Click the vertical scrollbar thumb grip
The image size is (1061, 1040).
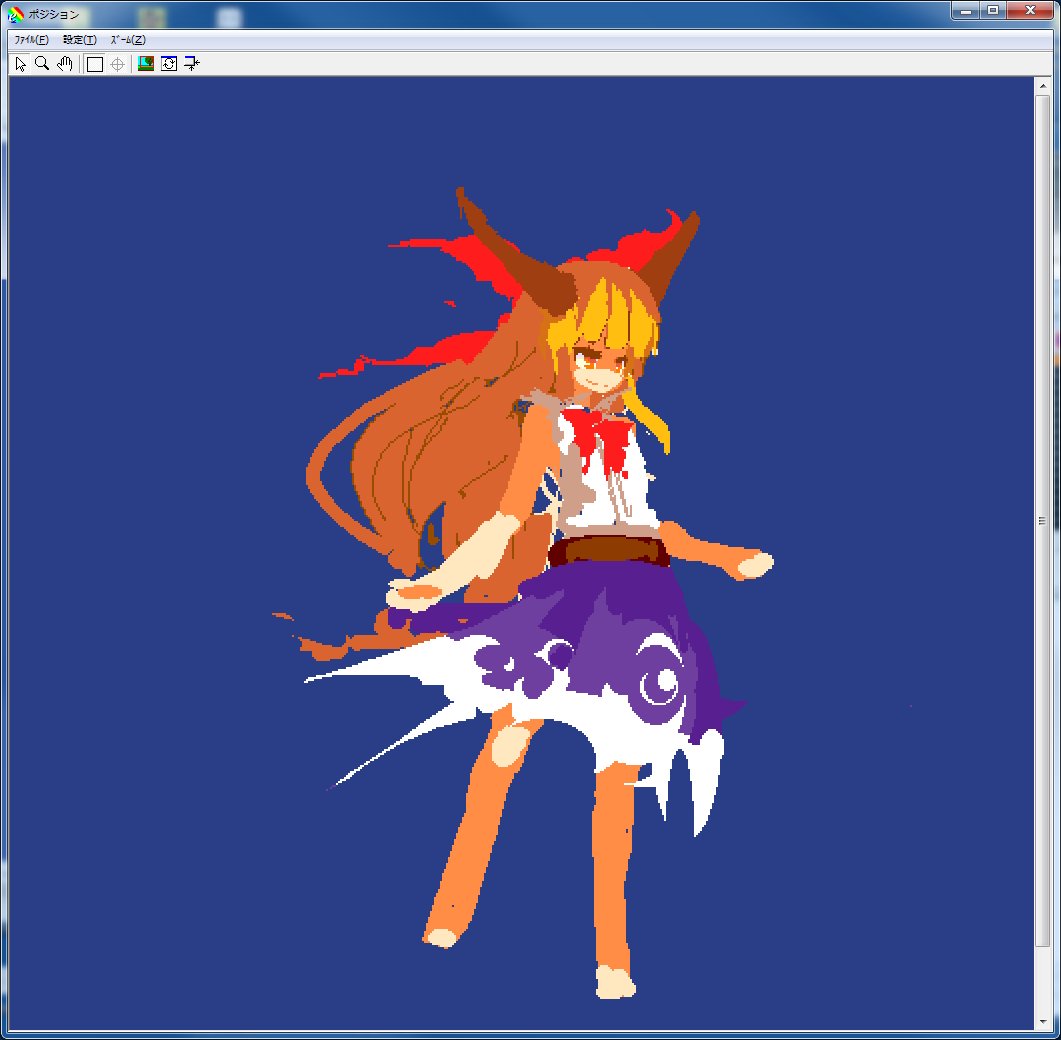pyautogui.click(x=1042, y=520)
